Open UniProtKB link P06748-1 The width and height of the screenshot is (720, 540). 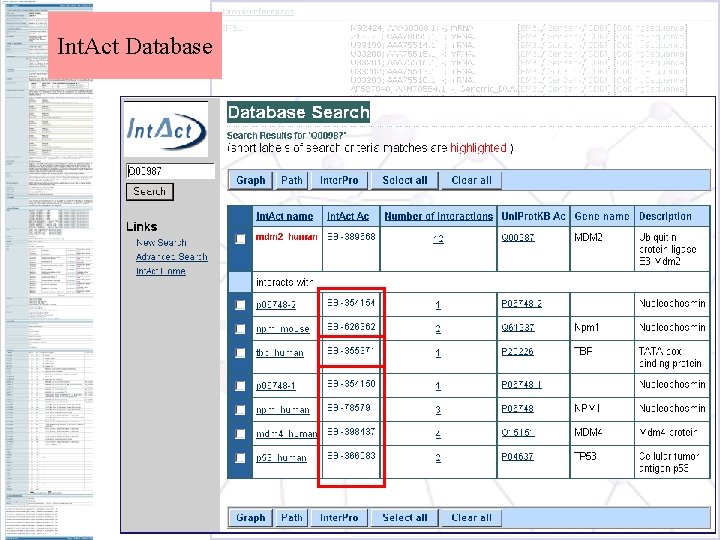[521, 384]
